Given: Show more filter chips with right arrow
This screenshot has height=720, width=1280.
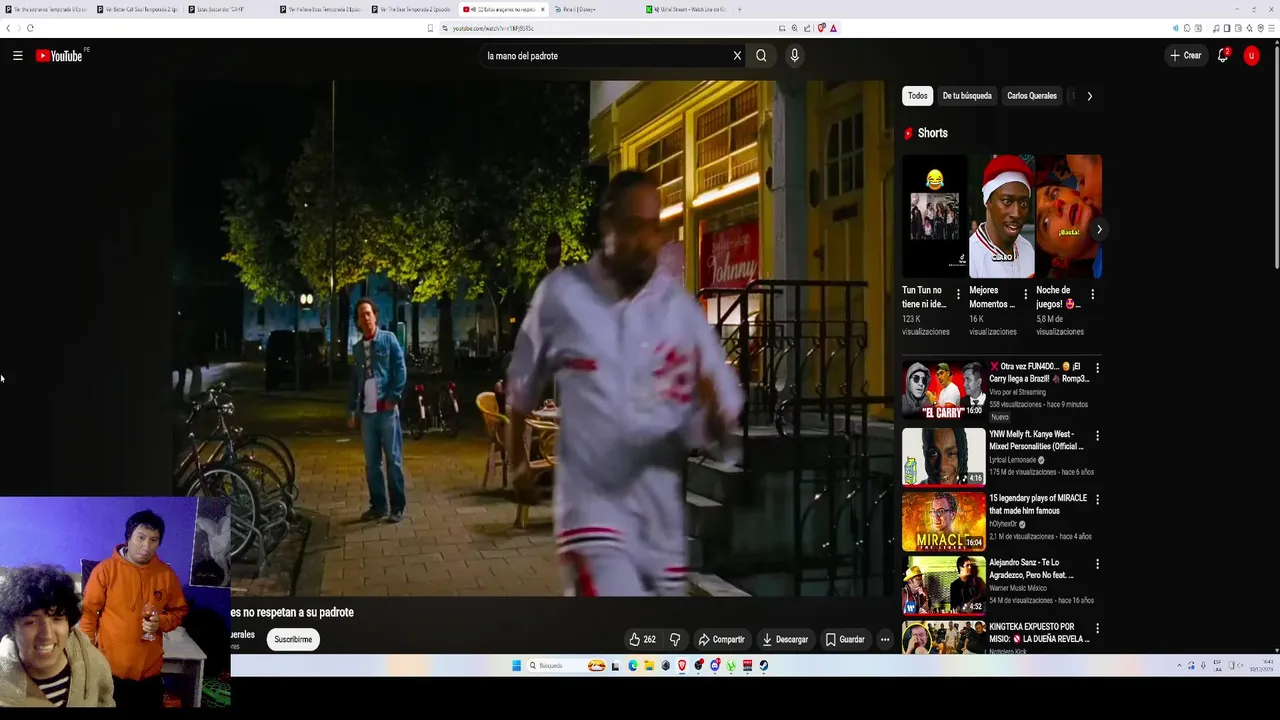Looking at the screenshot, I should point(1089,96).
